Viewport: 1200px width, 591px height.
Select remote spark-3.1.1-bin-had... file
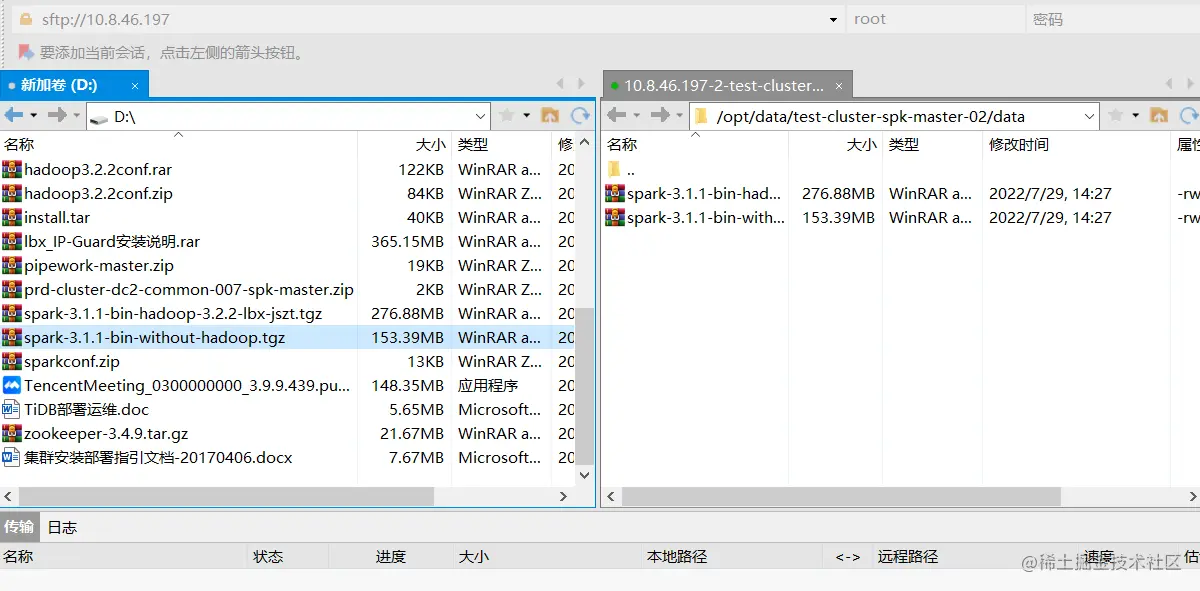(704, 193)
